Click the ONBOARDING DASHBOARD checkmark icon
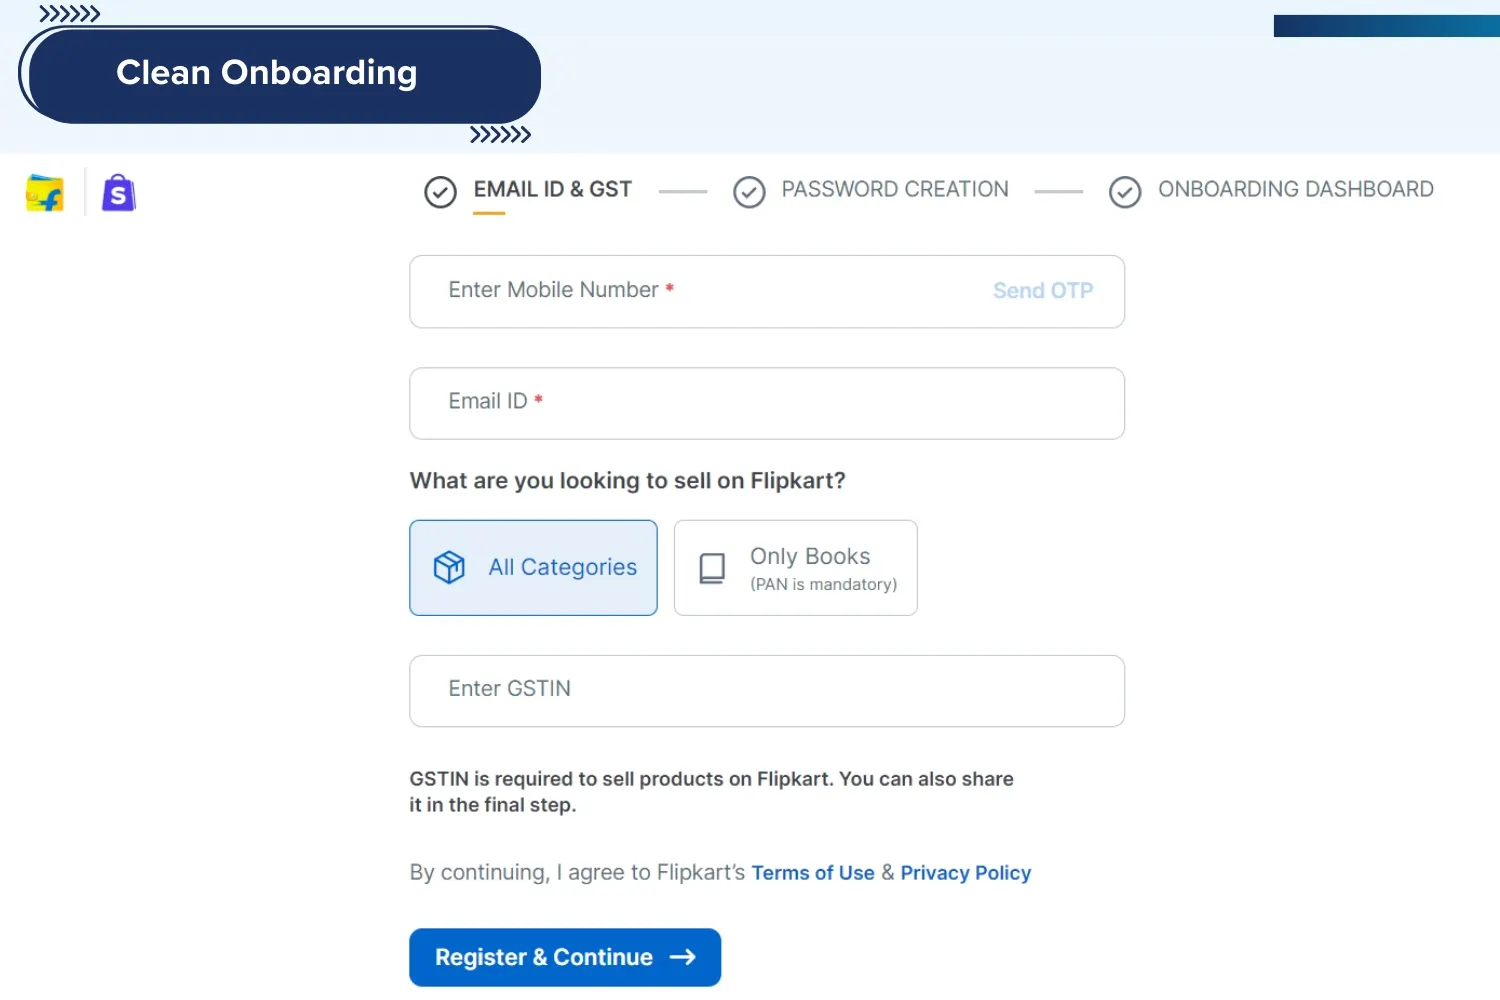This screenshot has height=1000, width=1500. click(x=1124, y=191)
